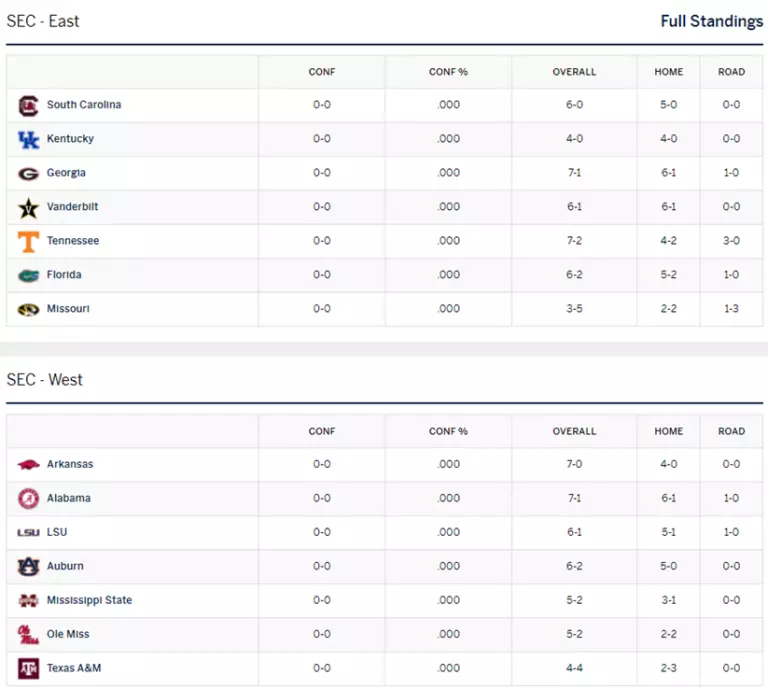Open the Mississippi State team link
The width and height of the screenshot is (768, 689).
pyautogui.click(x=89, y=600)
